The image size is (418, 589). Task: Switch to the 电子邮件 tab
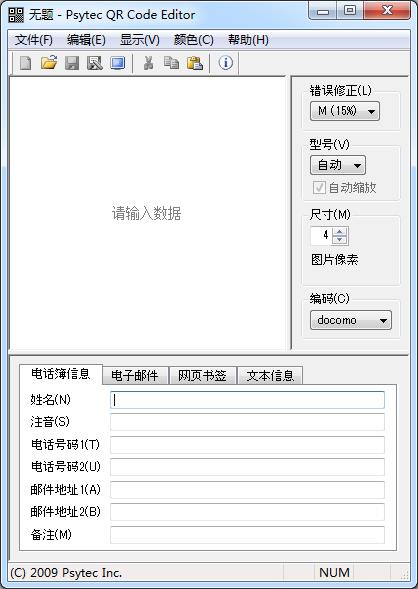pyautogui.click(x=135, y=376)
